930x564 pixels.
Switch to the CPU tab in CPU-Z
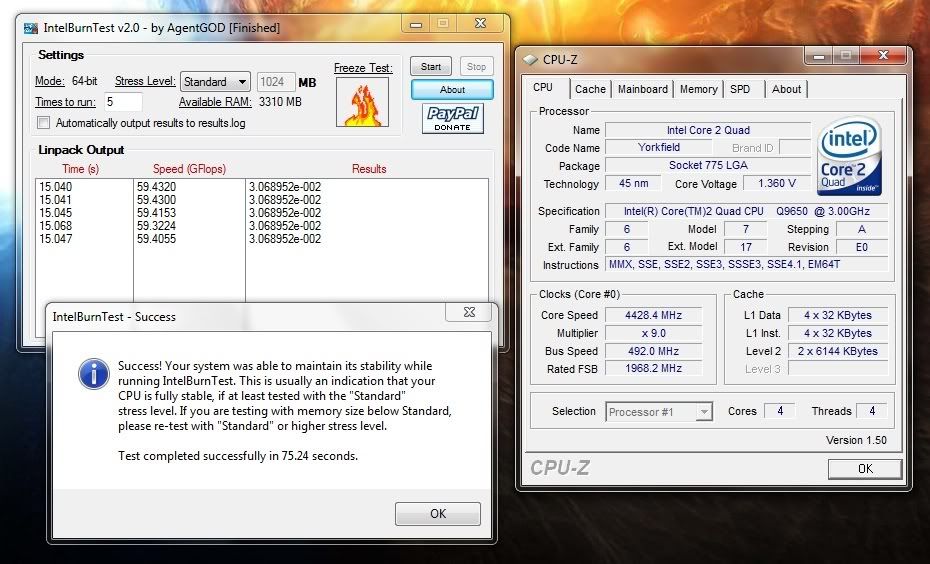(x=543, y=88)
